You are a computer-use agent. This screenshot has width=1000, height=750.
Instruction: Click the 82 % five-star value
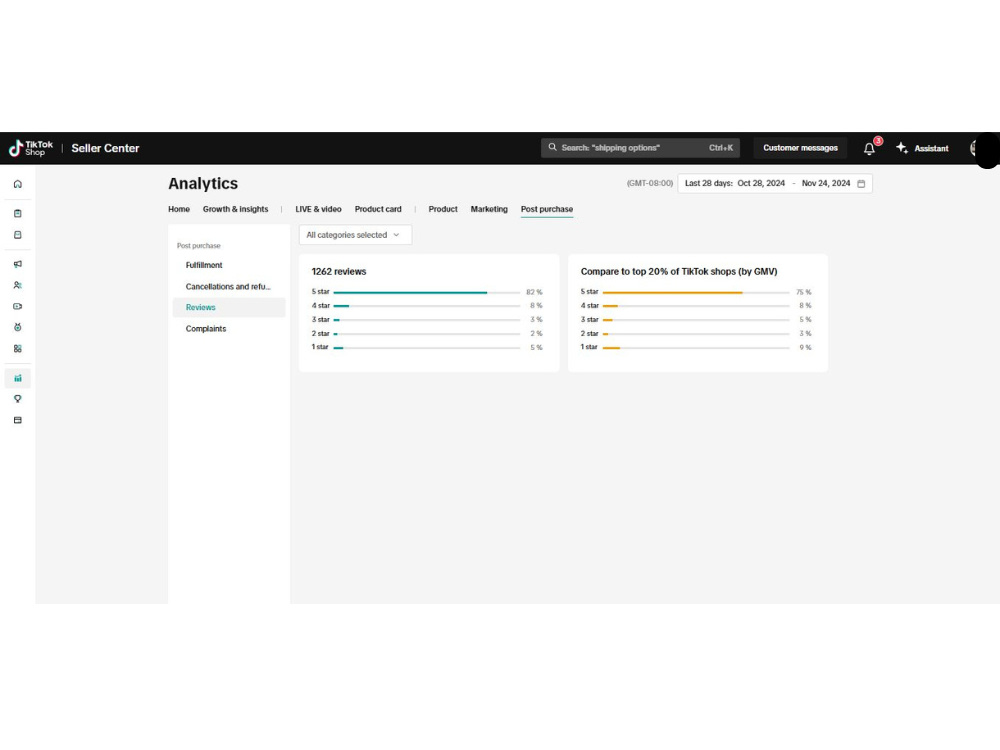click(x=534, y=292)
